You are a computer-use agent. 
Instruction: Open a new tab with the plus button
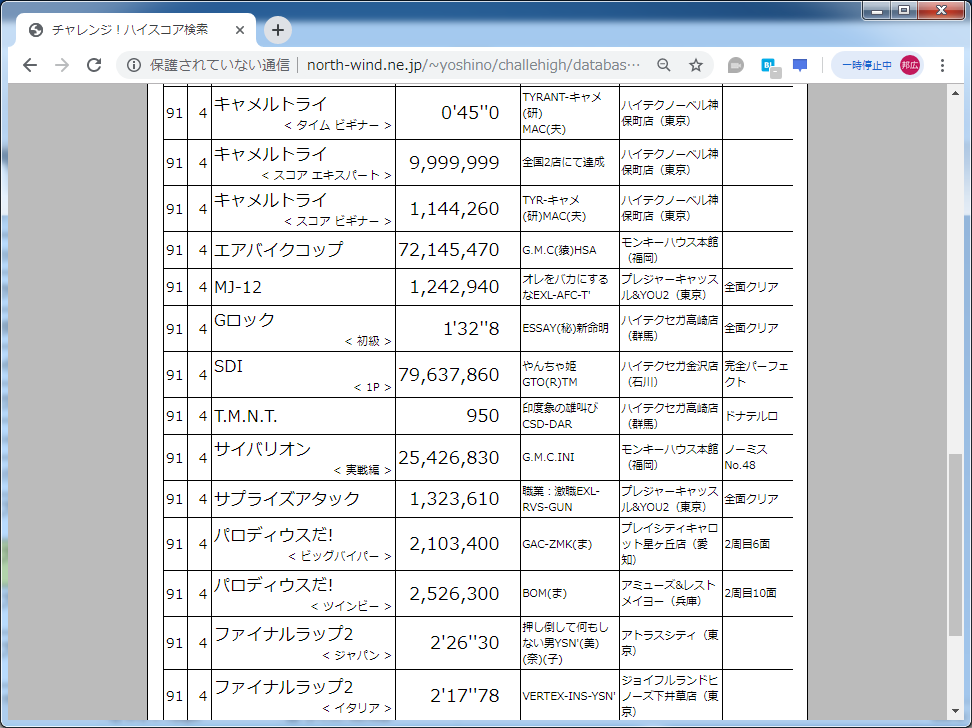277,30
